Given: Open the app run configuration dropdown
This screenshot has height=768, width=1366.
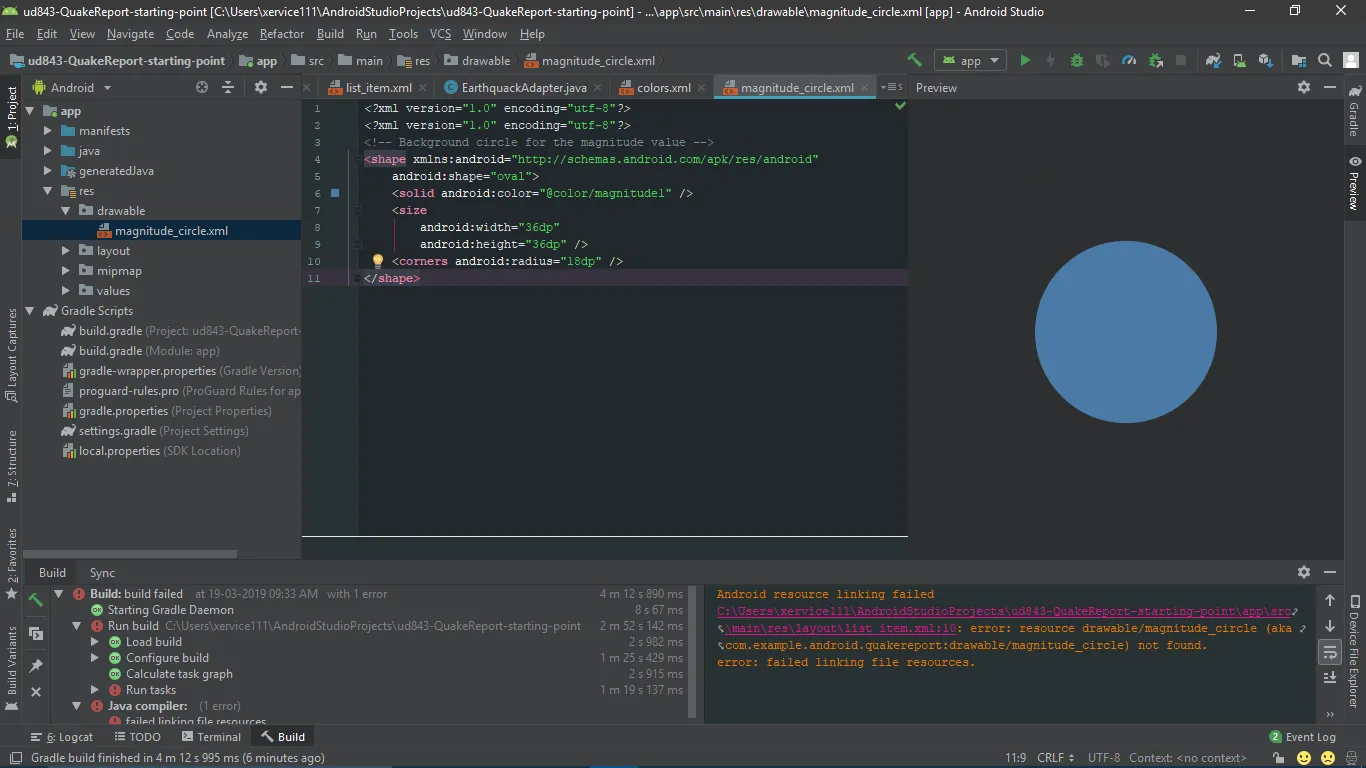Looking at the screenshot, I should (970, 61).
